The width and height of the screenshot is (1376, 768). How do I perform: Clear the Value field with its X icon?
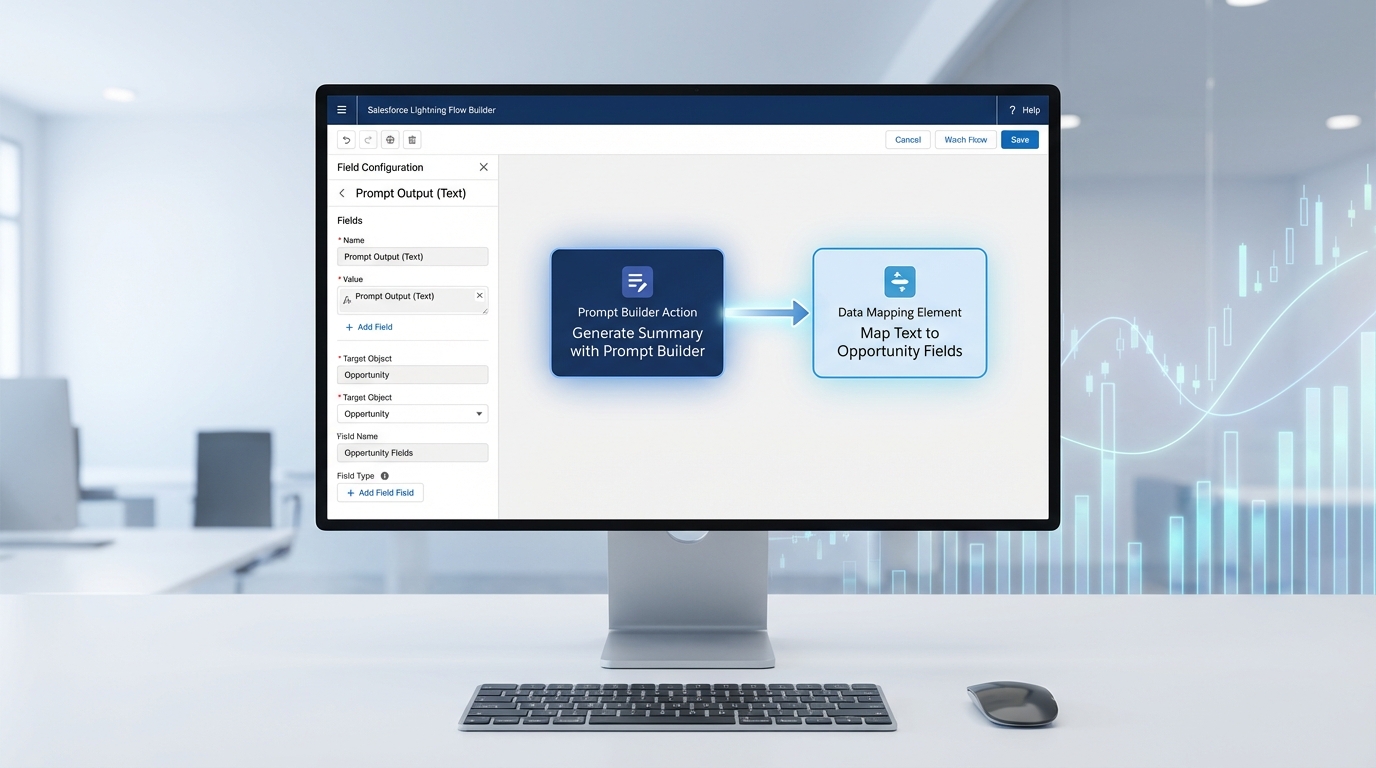coord(479,295)
